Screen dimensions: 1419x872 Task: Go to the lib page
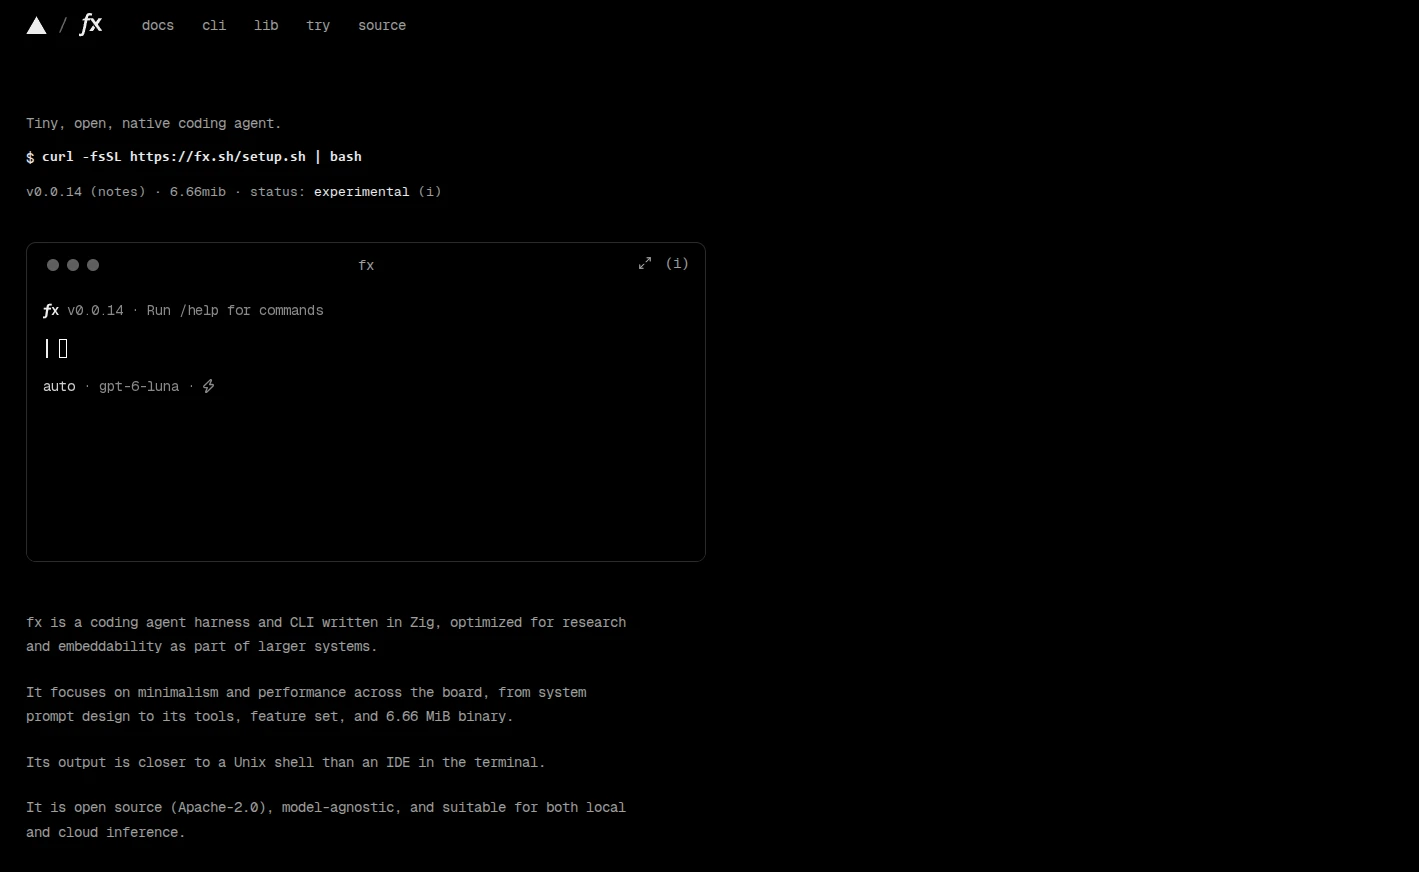266,25
